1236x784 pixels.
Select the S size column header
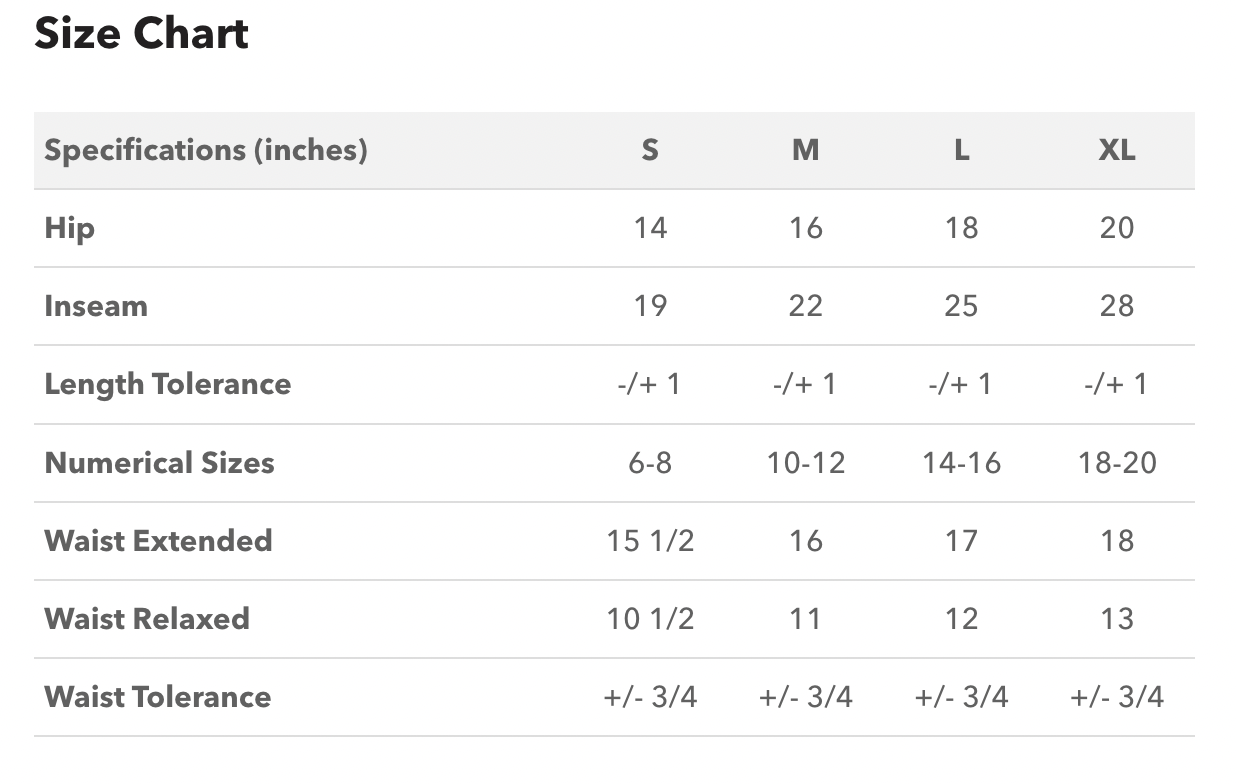[650, 150]
